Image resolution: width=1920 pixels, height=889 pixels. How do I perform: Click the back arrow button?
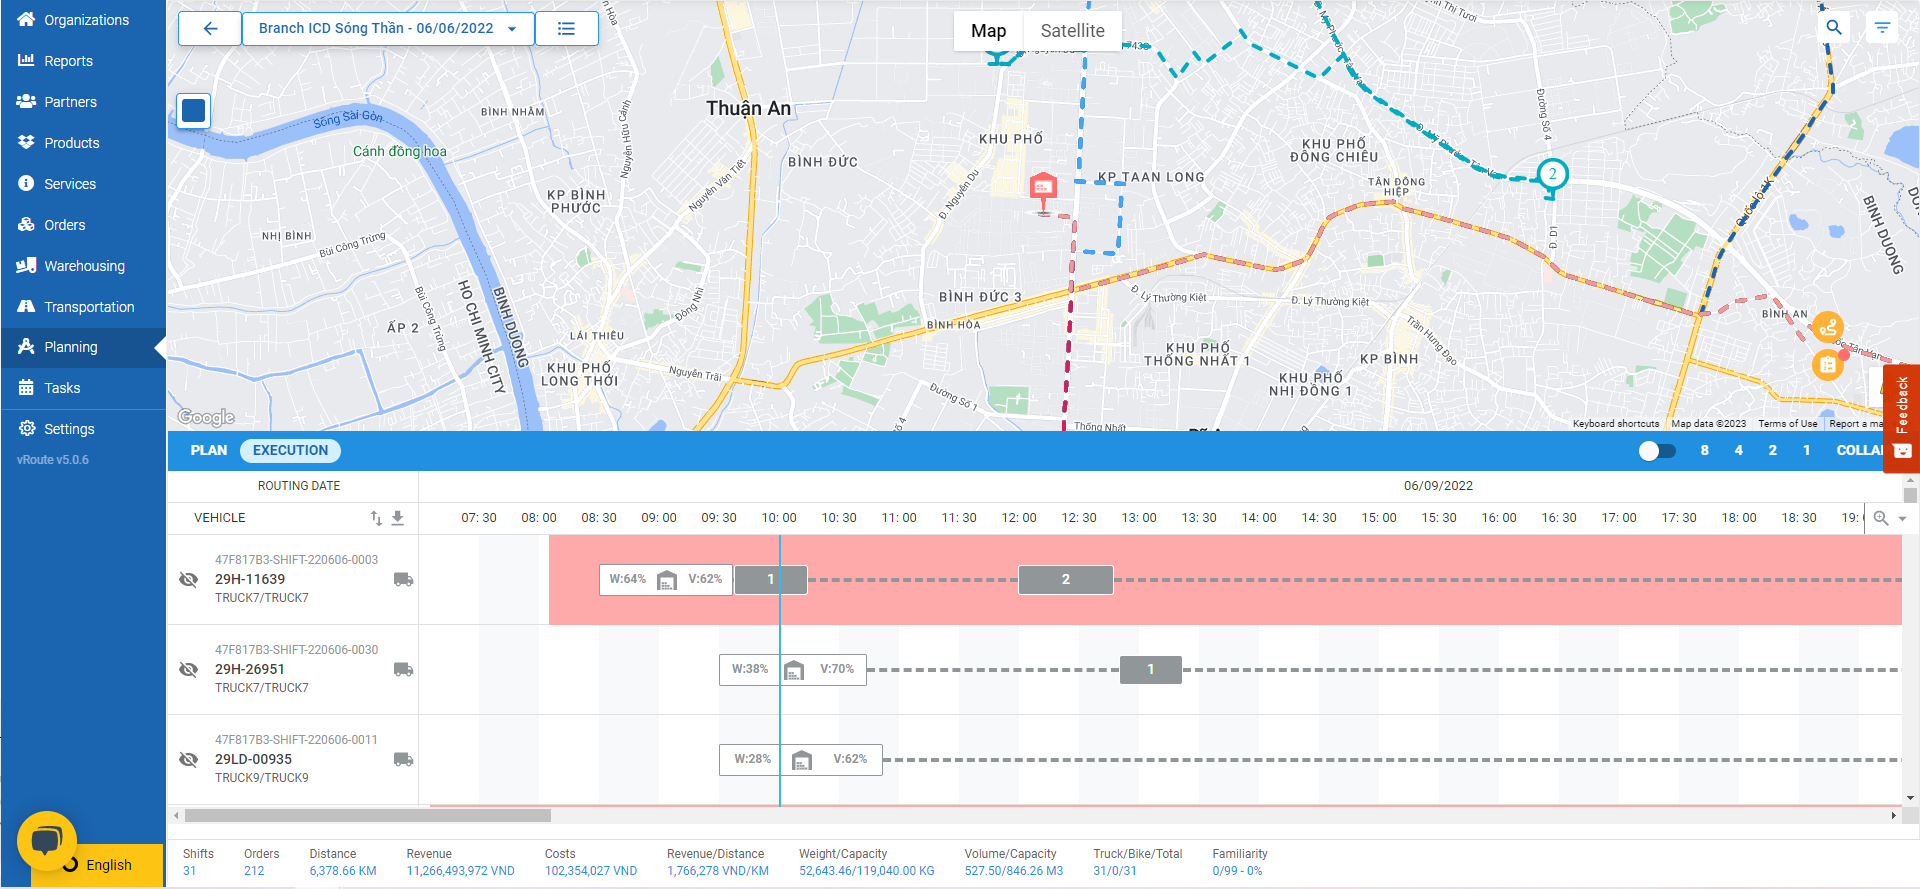(210, 29)
